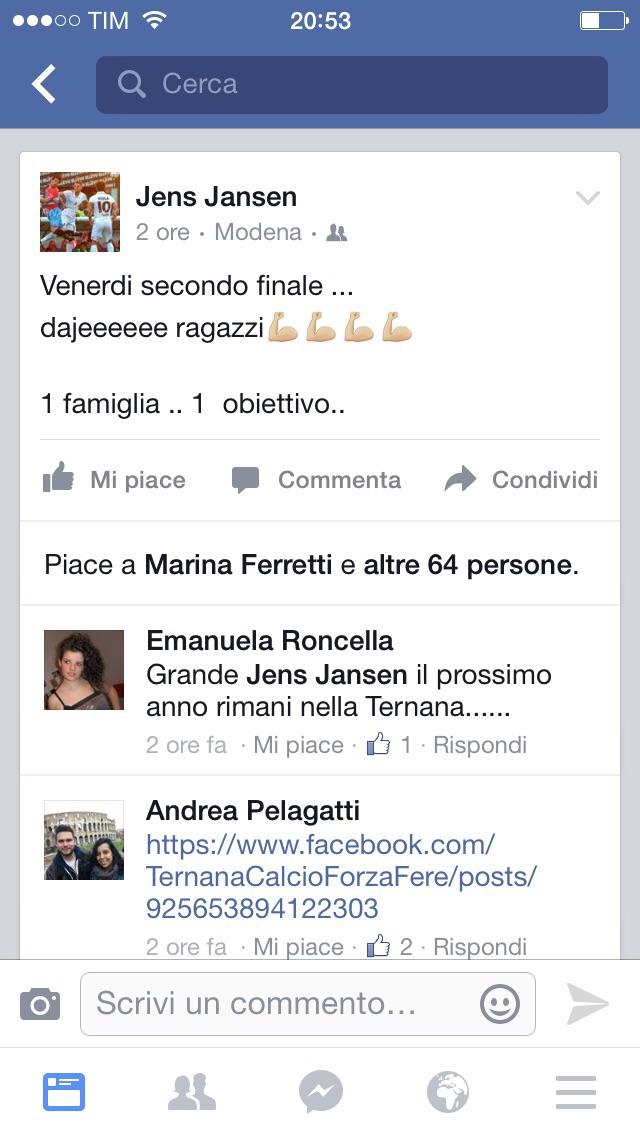The width and height of the screenshot is (640, 1136).
Task: Reply to Emanuela Roncella's comment with Rispondi
Action: [480, 745]
